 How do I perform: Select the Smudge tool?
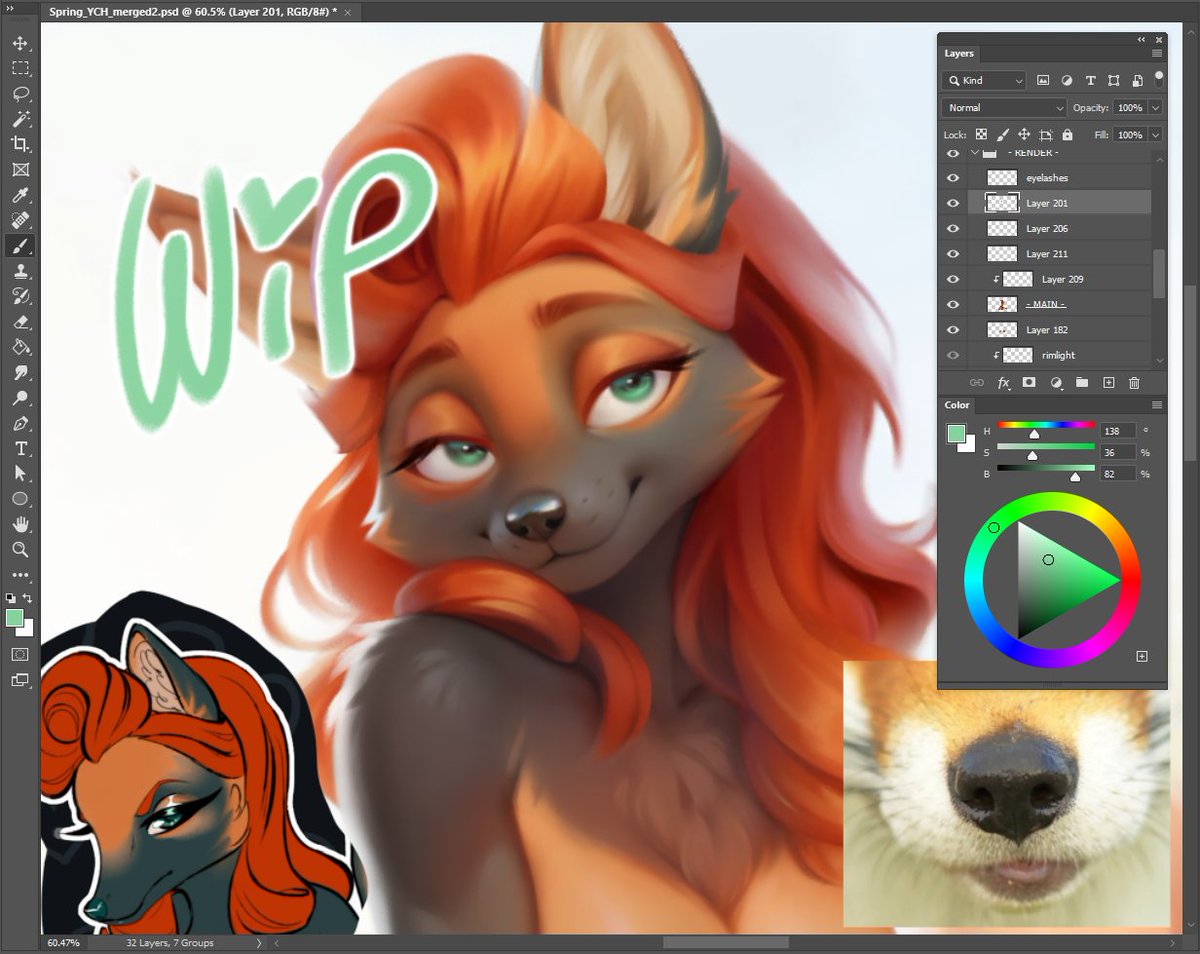click(x=20, y=373)
